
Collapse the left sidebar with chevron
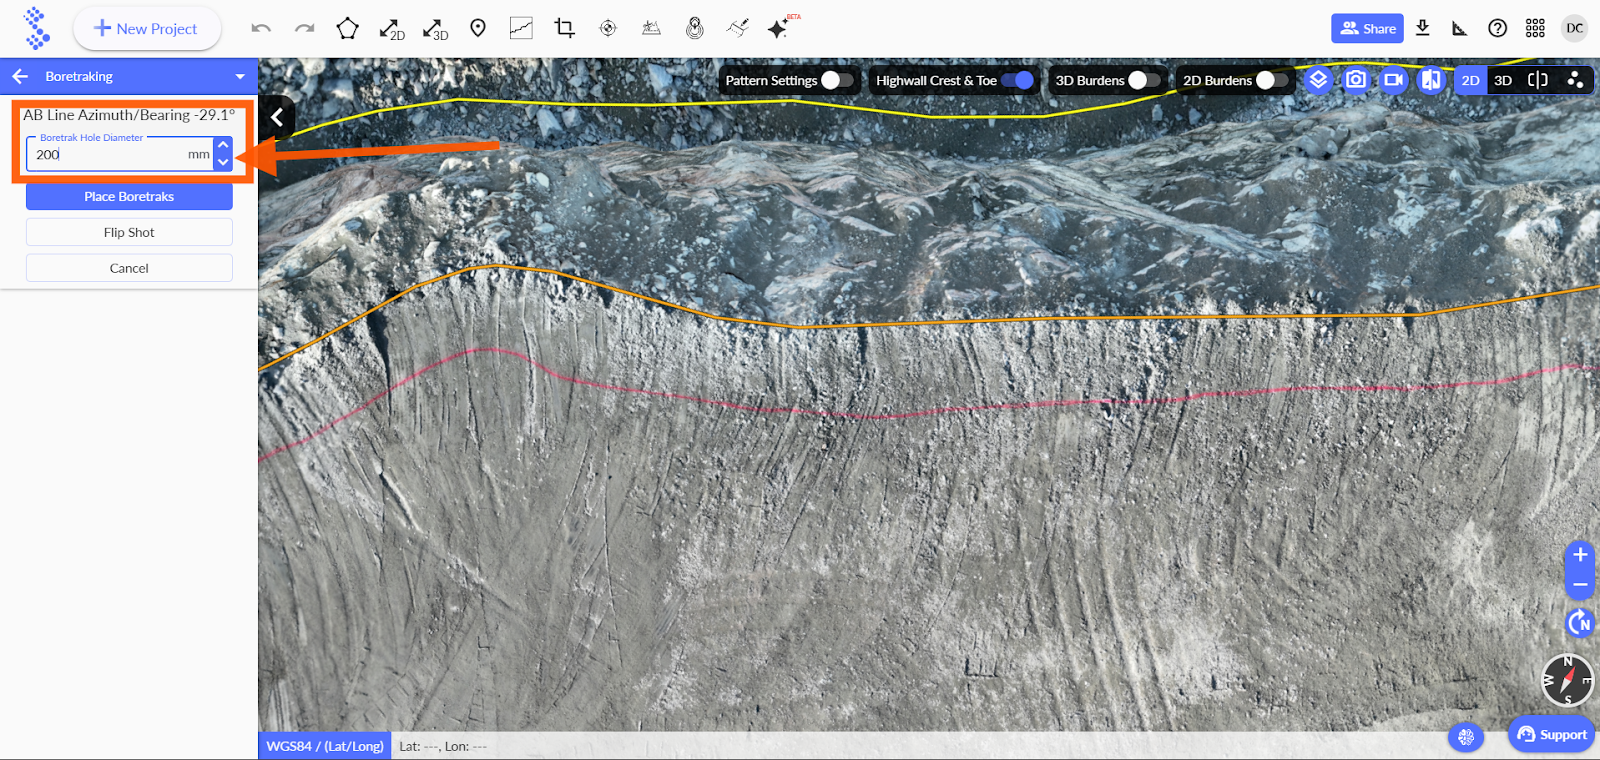pos(277,118)
